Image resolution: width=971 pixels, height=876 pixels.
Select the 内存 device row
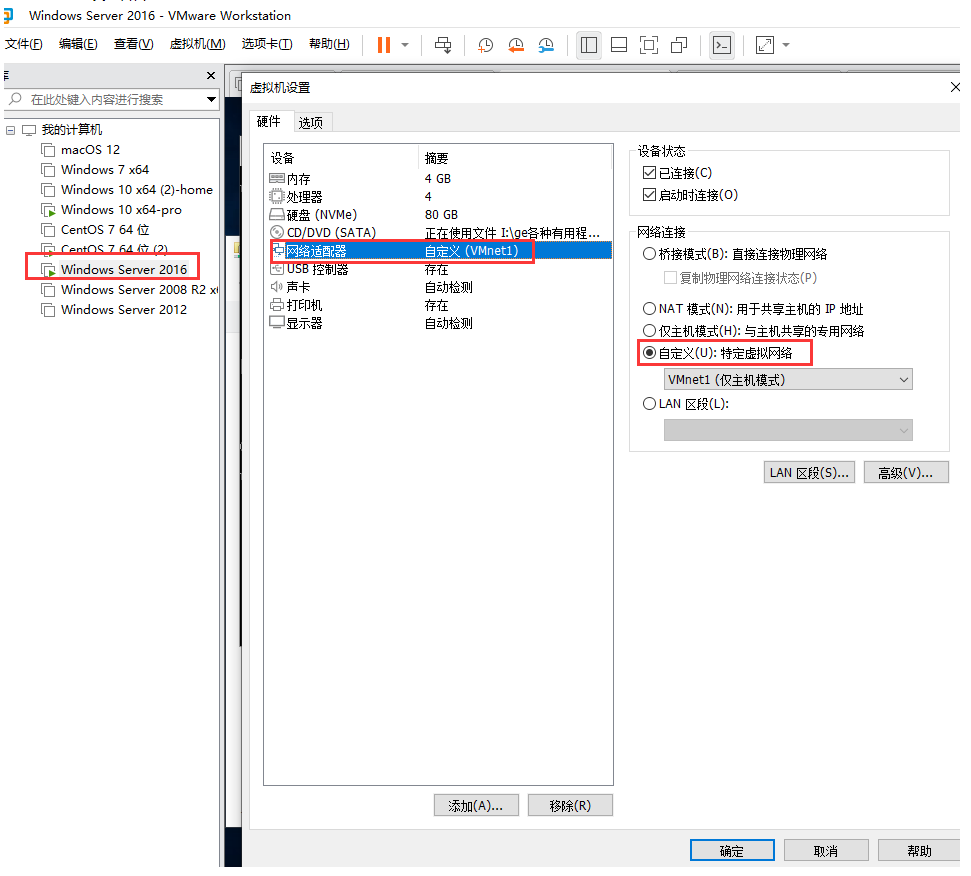440,179
